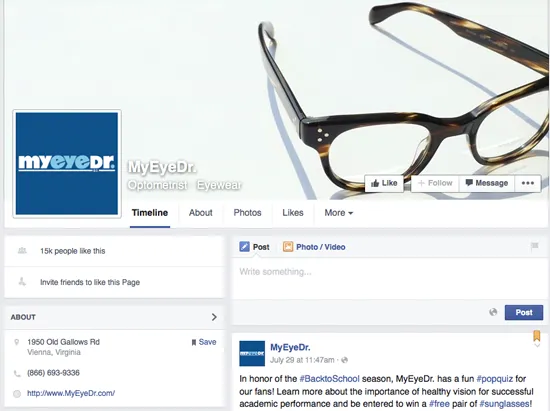Click the #sunglasses hashtag
550x411 pixels.
(x=504, y=404)
